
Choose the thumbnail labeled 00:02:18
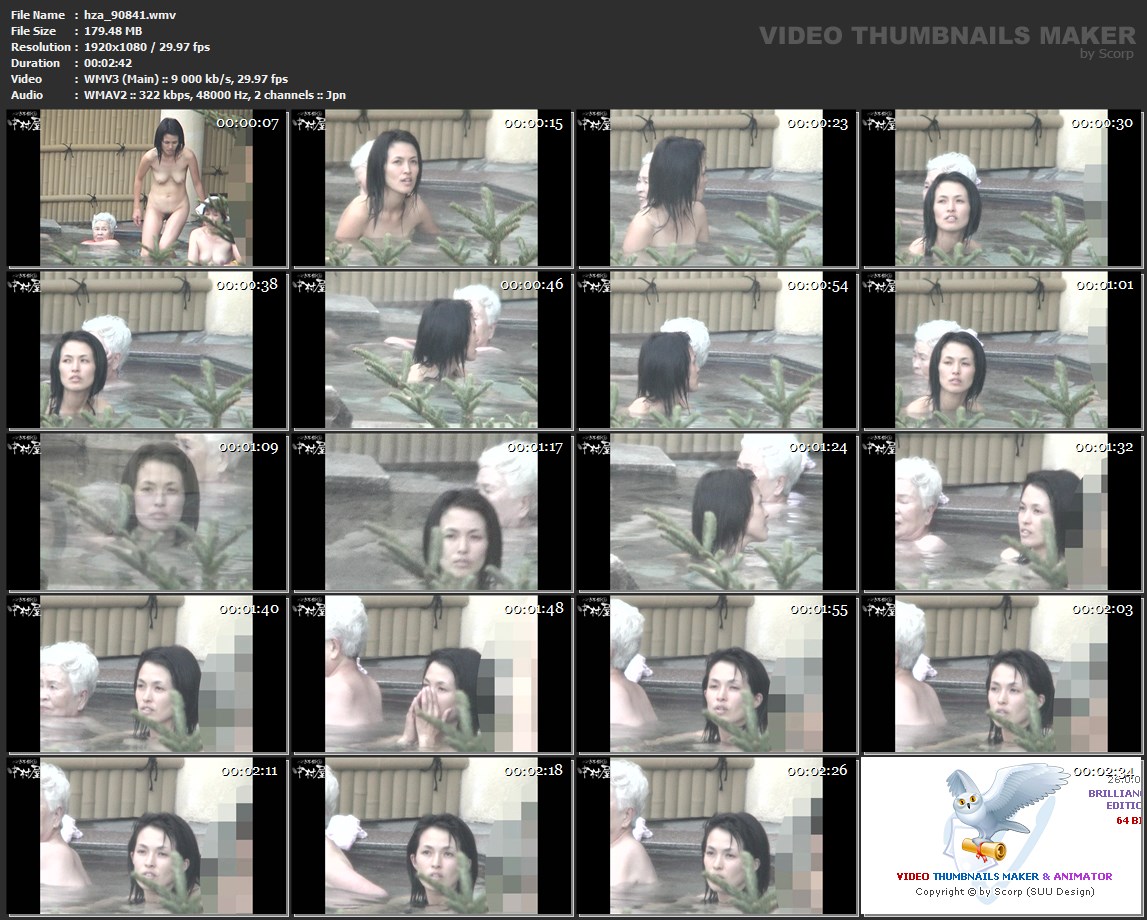click(x=432, y=837)
